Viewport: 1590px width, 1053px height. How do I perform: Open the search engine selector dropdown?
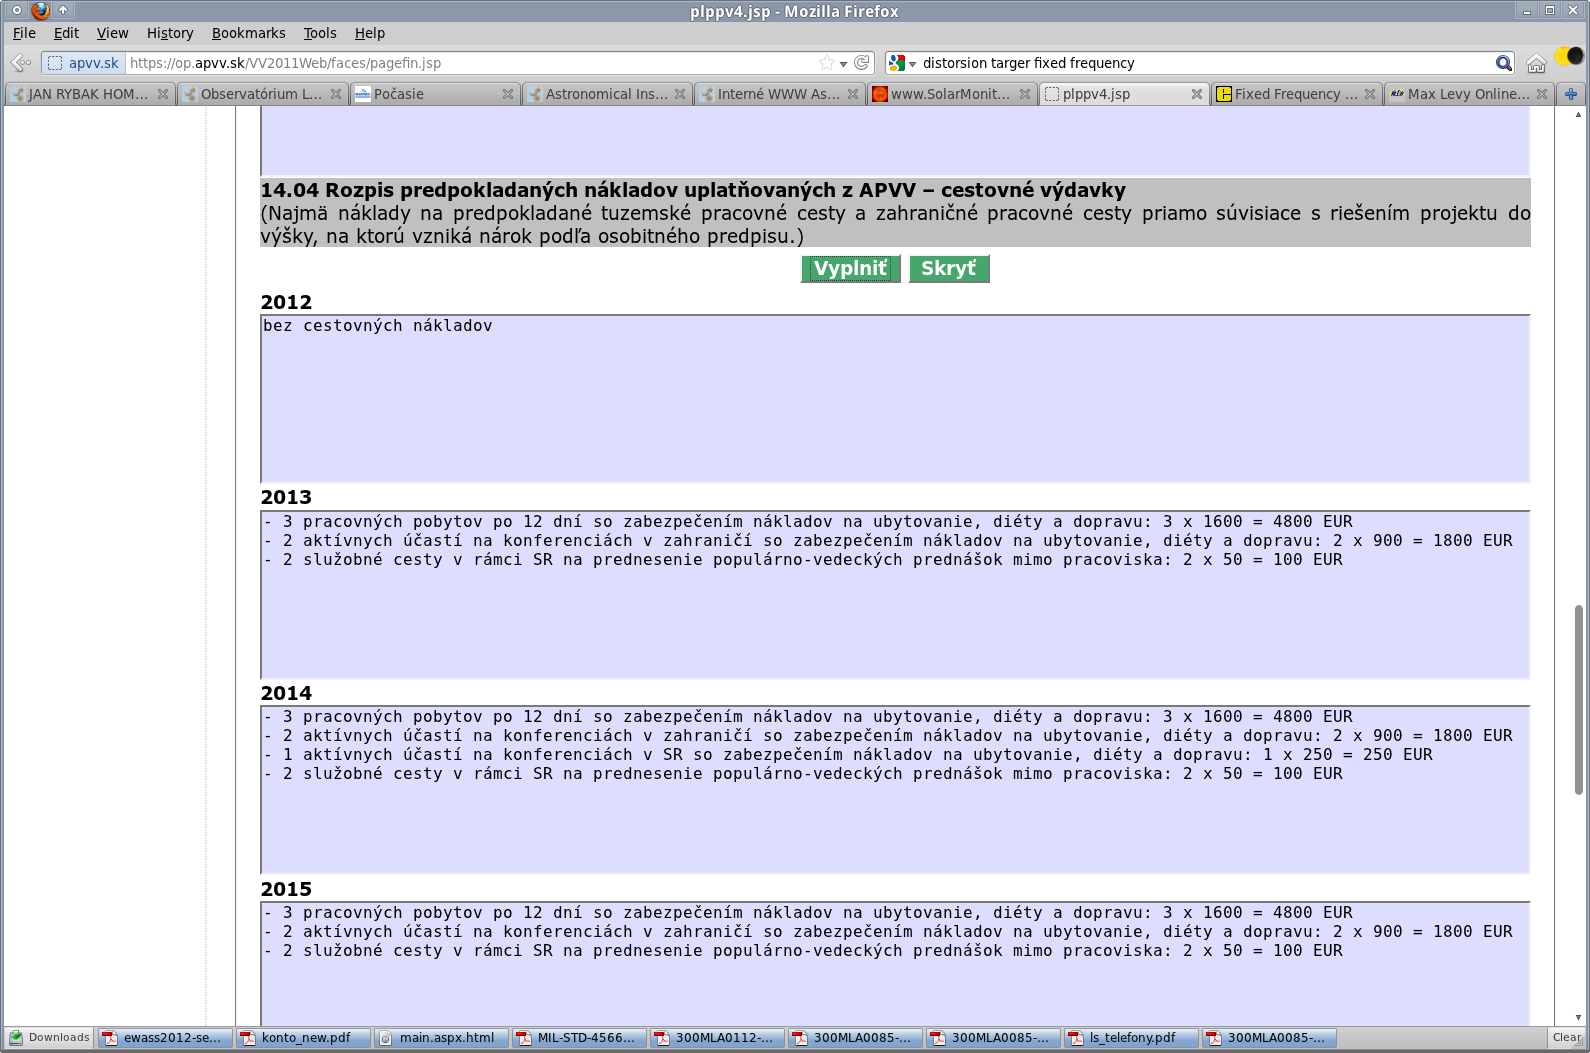[x=902, y=63]
